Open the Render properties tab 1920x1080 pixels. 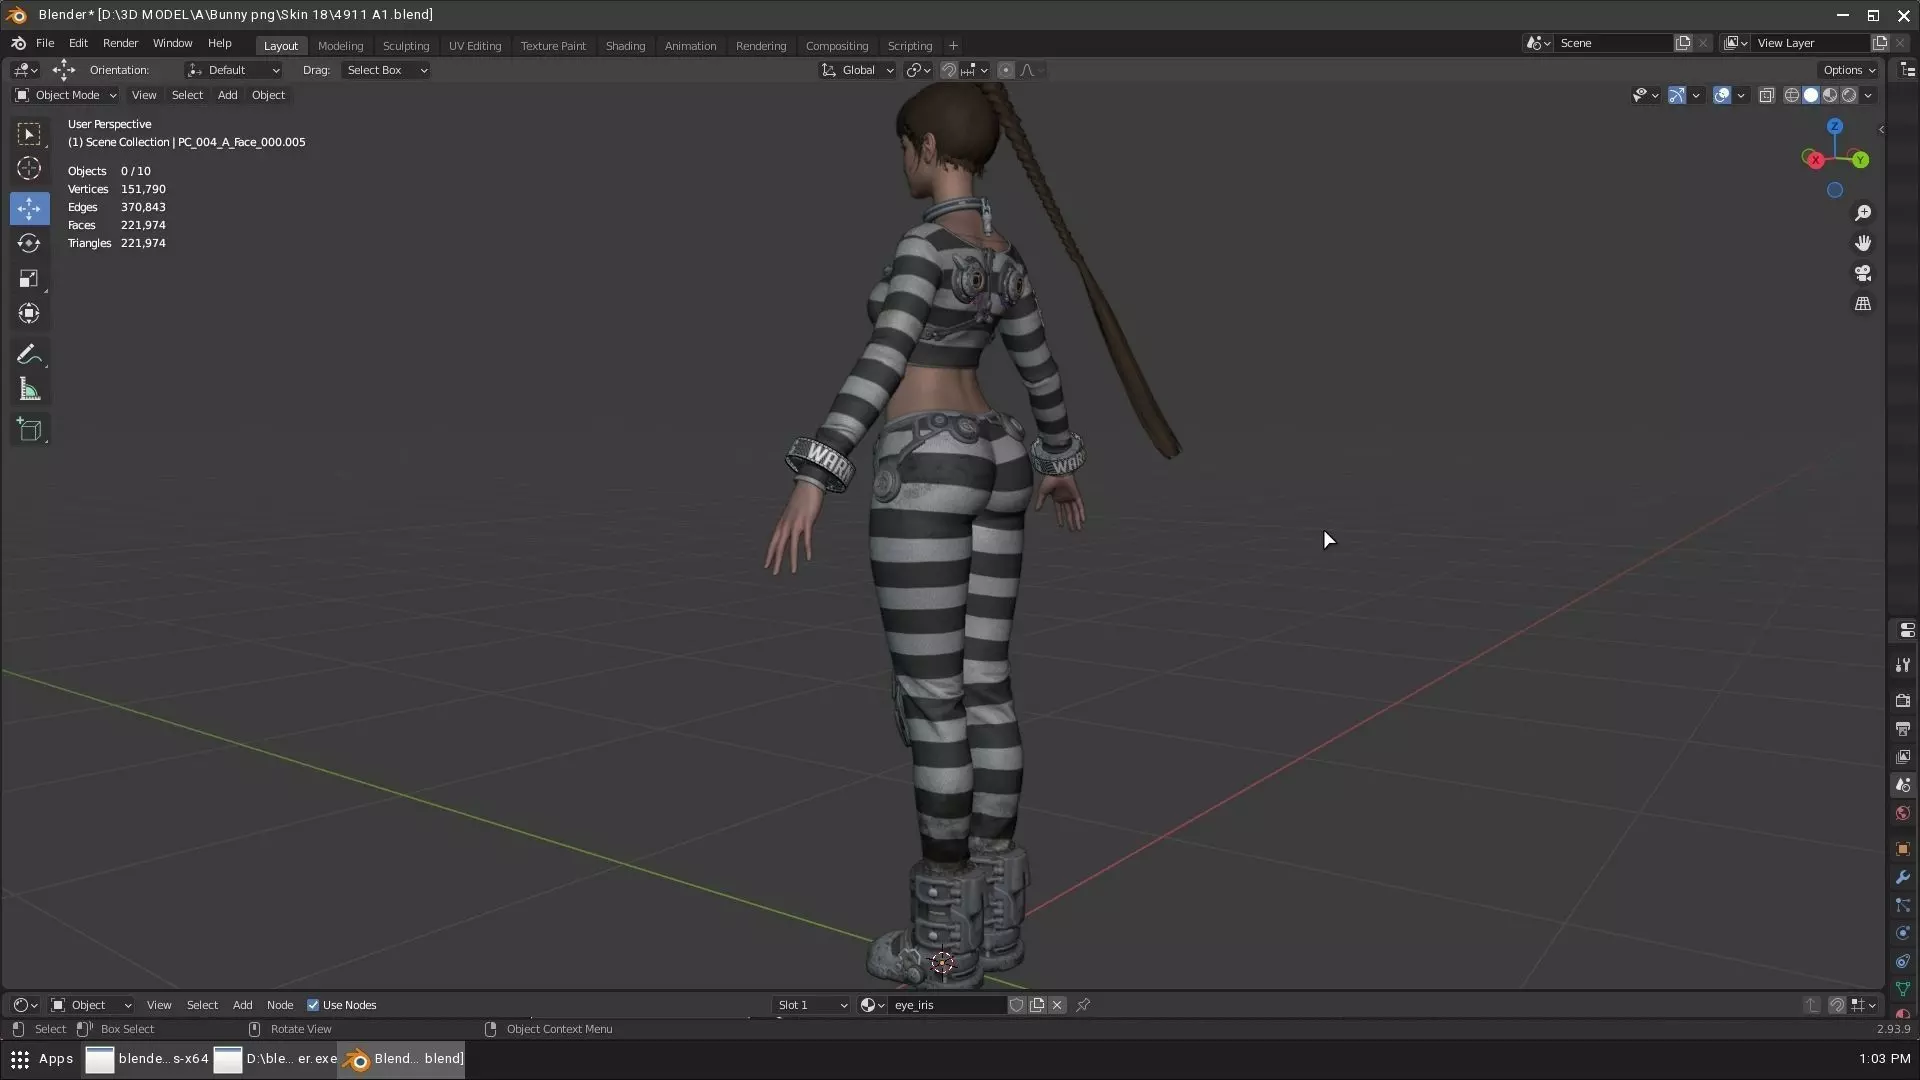click(x=1903, y=700)
